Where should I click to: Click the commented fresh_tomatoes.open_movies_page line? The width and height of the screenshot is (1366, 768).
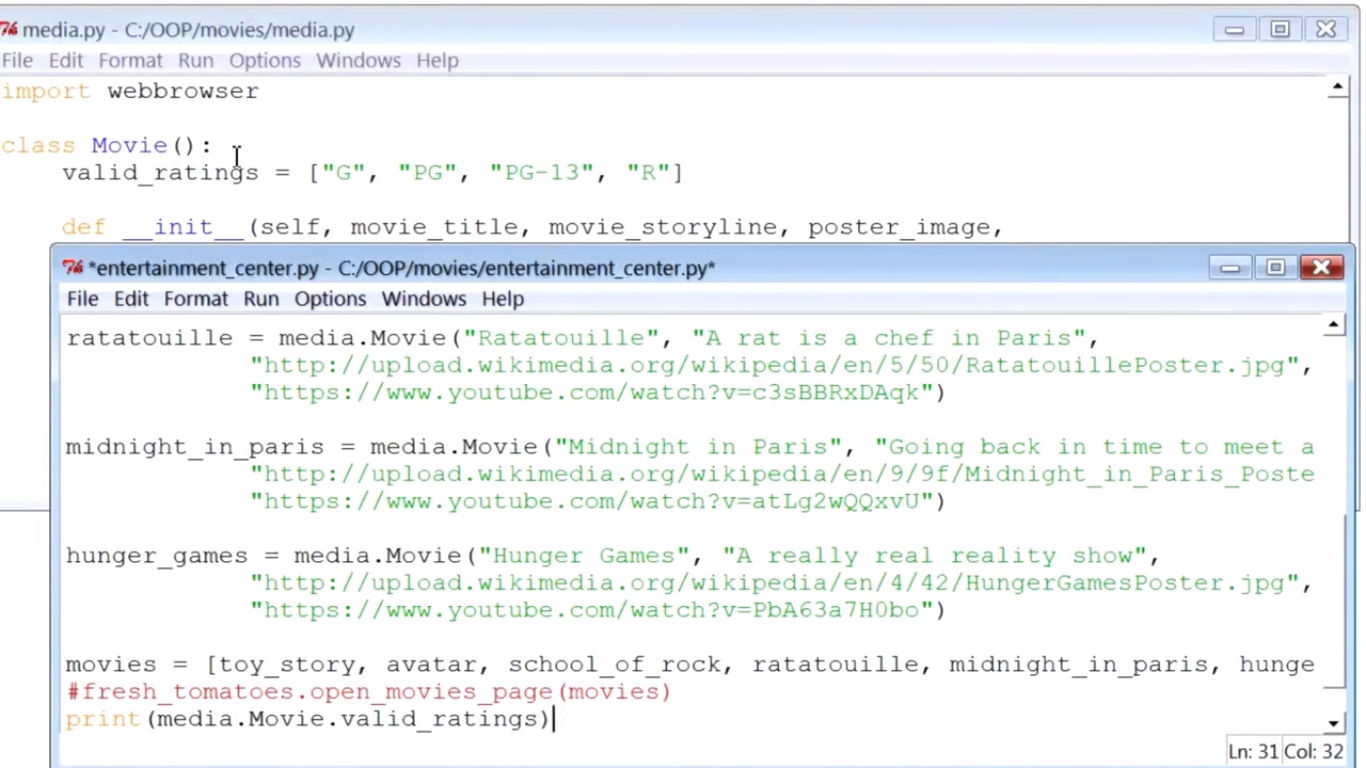pyautogui.click(x=368, y=692)
